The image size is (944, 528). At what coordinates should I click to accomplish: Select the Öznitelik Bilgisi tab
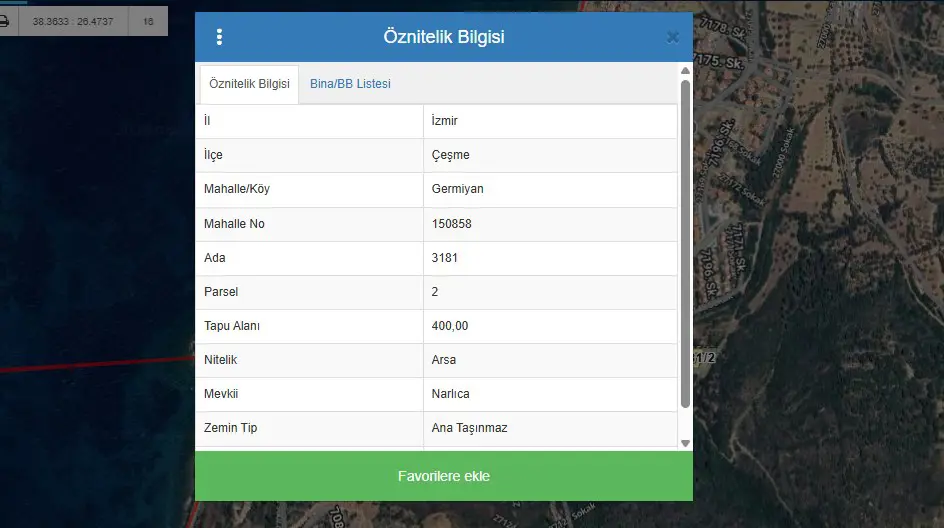pos(249,84)
